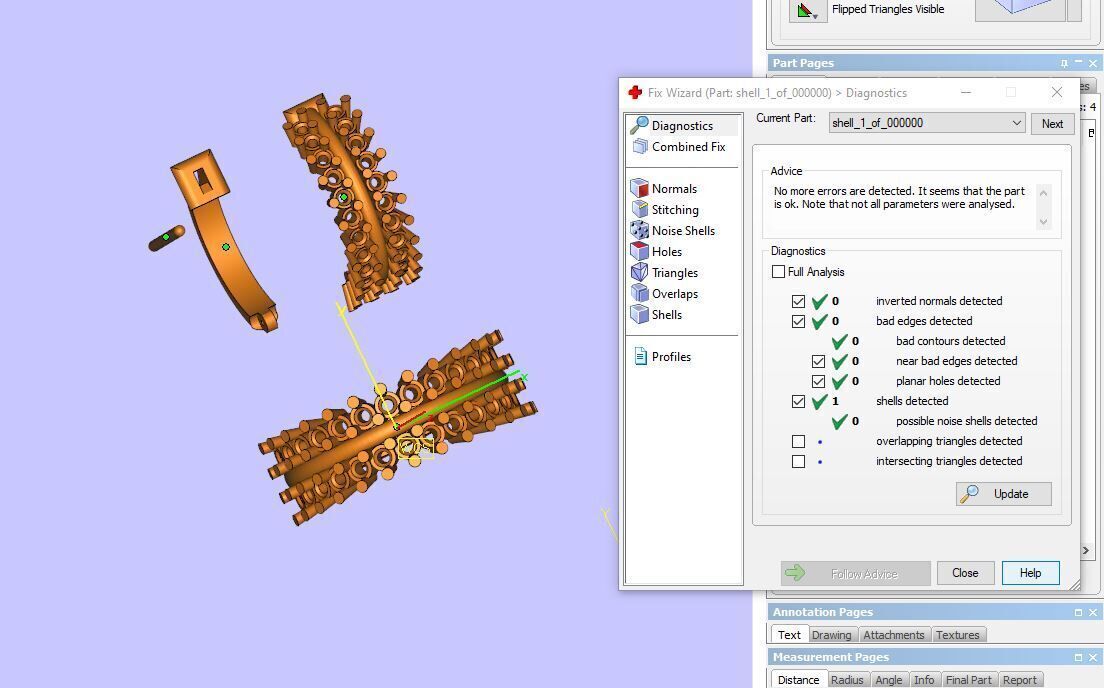Uncheck planar holes detected checkbox
Image resolution: width=1104 pixels, height=688 pixels.
pyautogui.click(x=818, y=381)
